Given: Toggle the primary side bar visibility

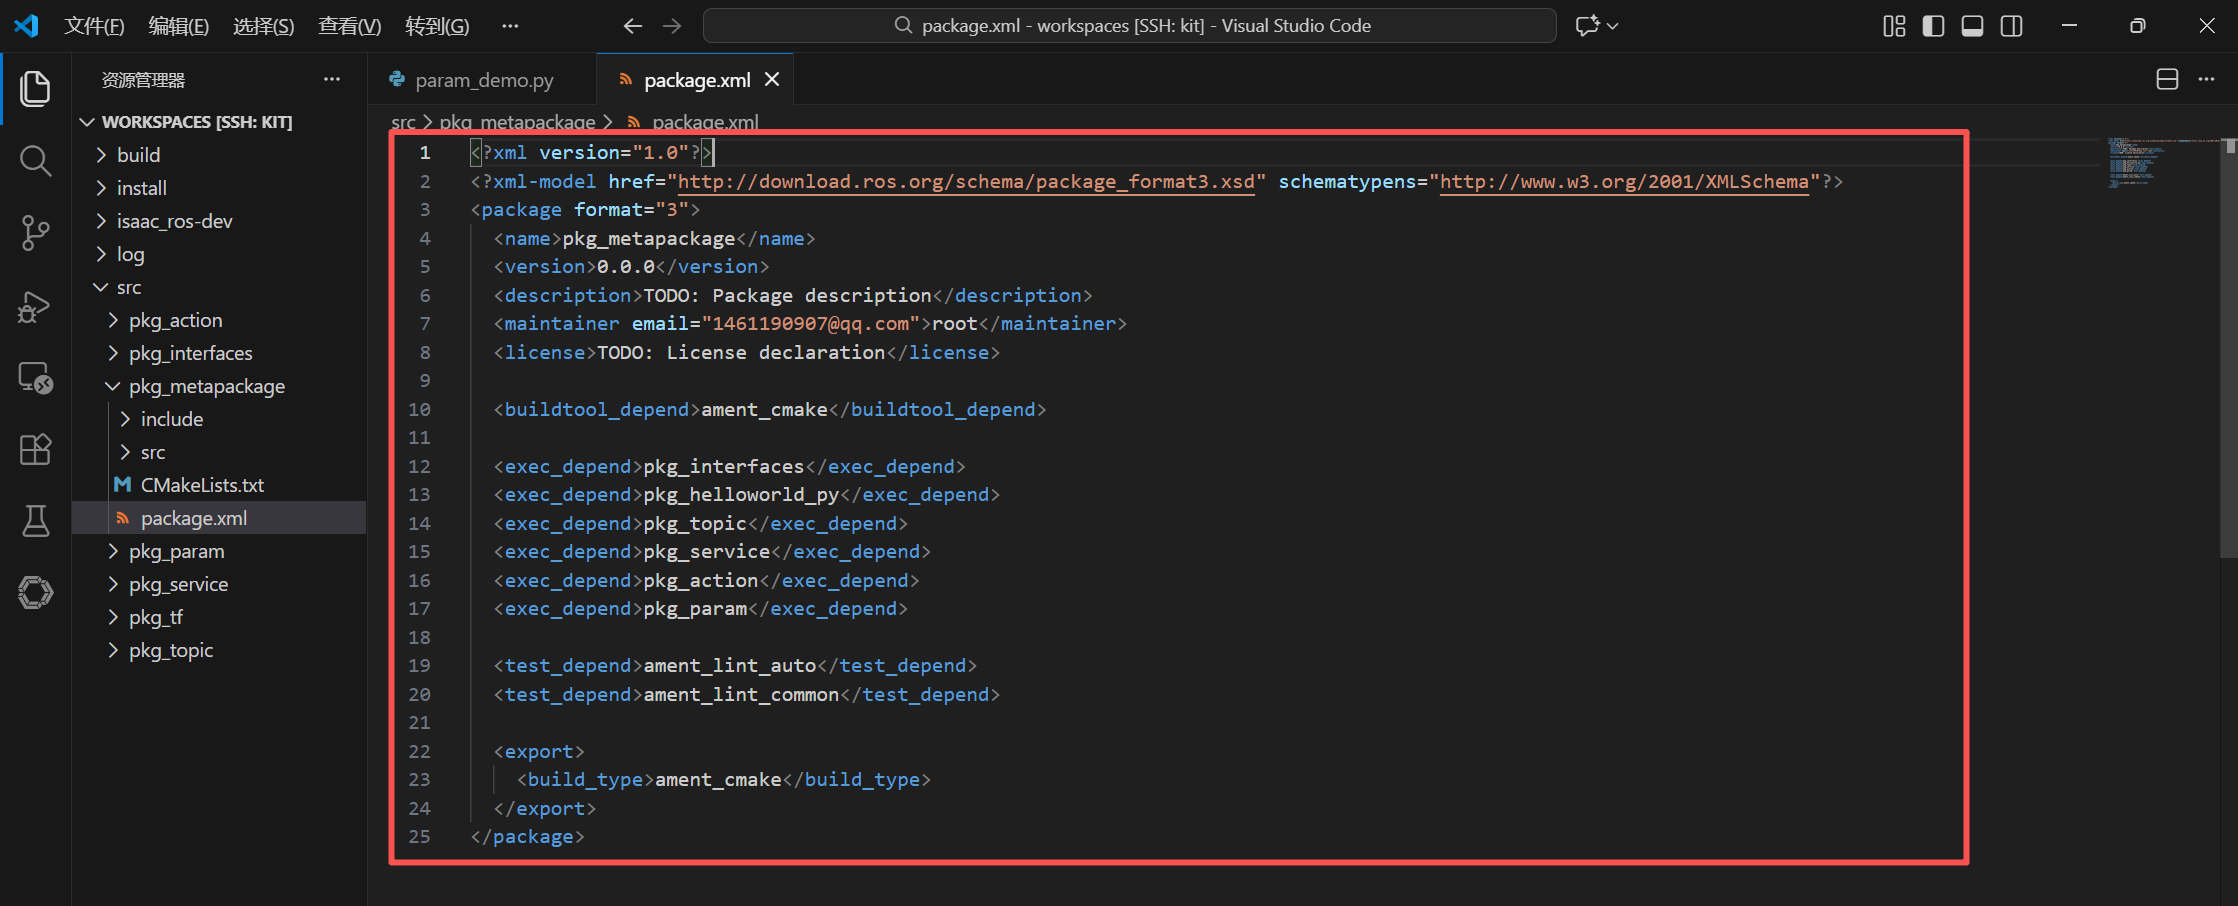Looking at the screenshot, I should tap(1933, 25).
